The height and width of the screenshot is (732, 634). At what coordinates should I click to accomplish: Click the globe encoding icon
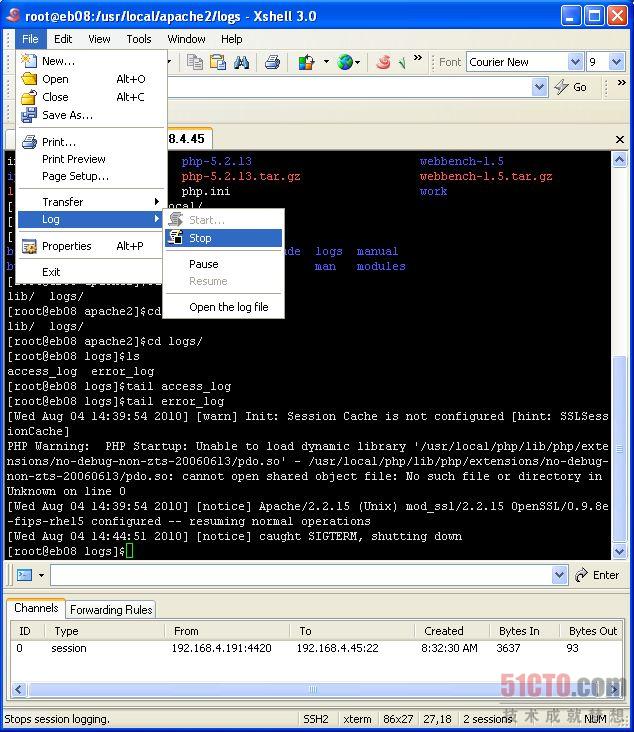point(345,62)
